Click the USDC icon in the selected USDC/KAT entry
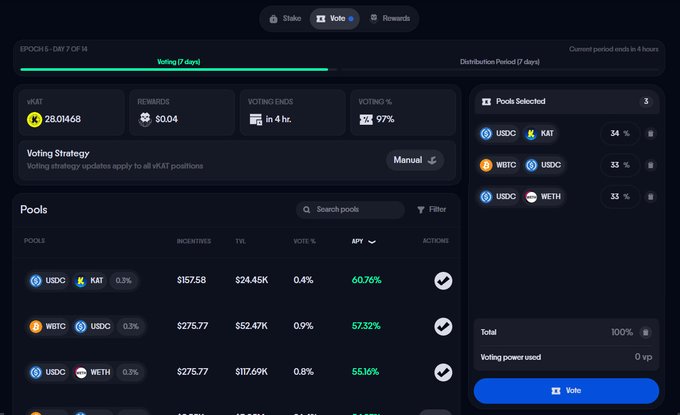The image size is (680, 415). tap(486, 134)
